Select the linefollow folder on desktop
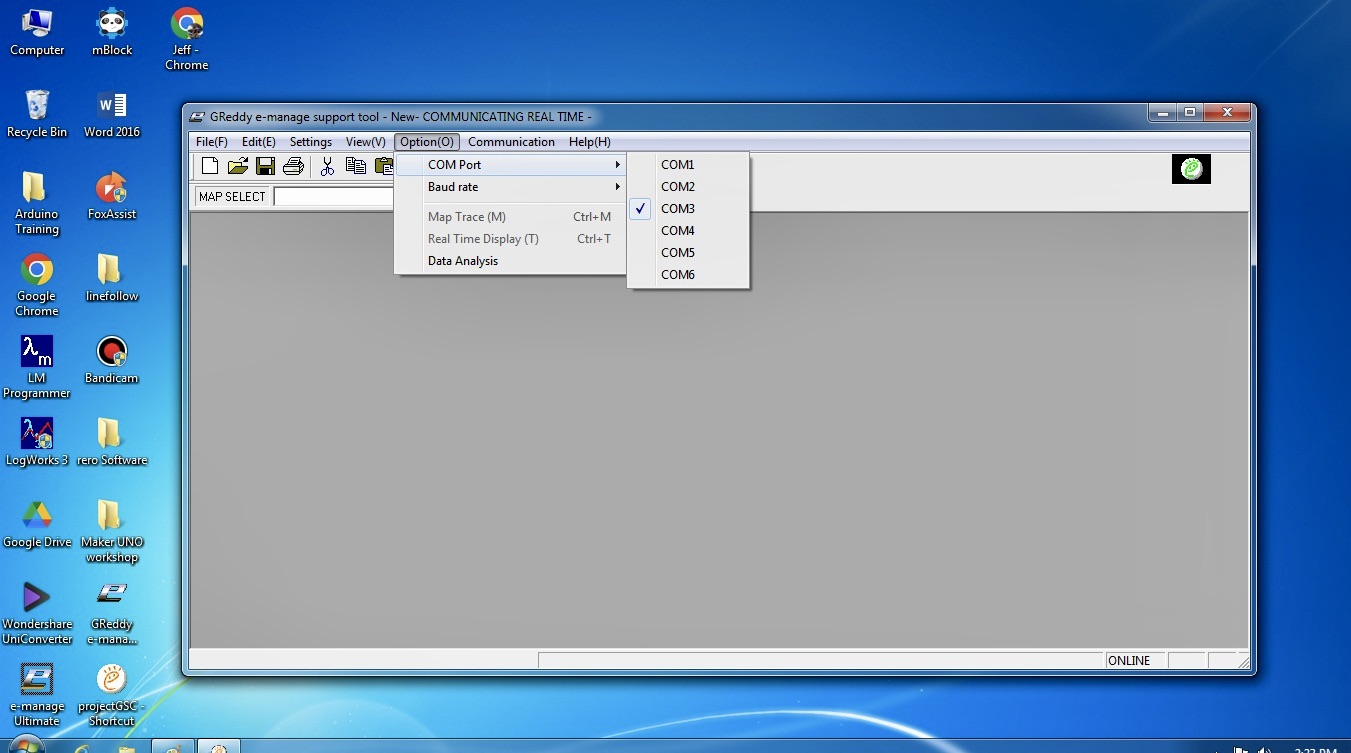 [112, 277]
